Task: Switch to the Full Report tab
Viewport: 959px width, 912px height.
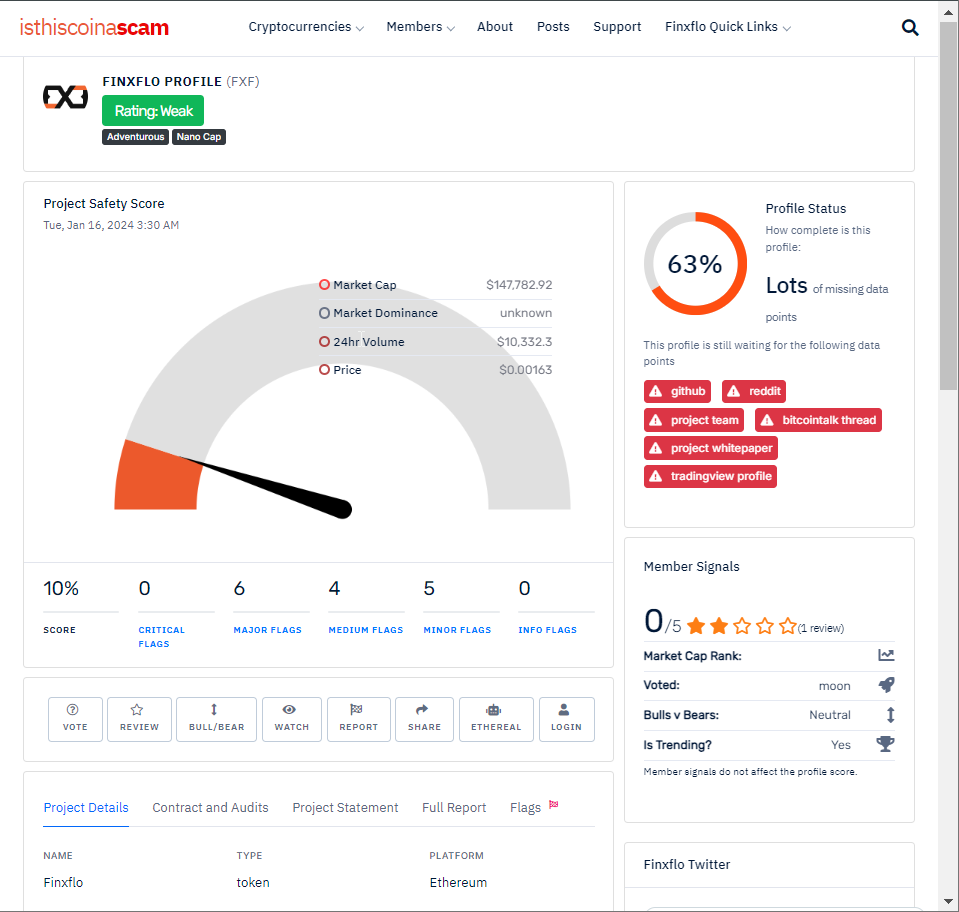Action: click(x=454, y=807)
